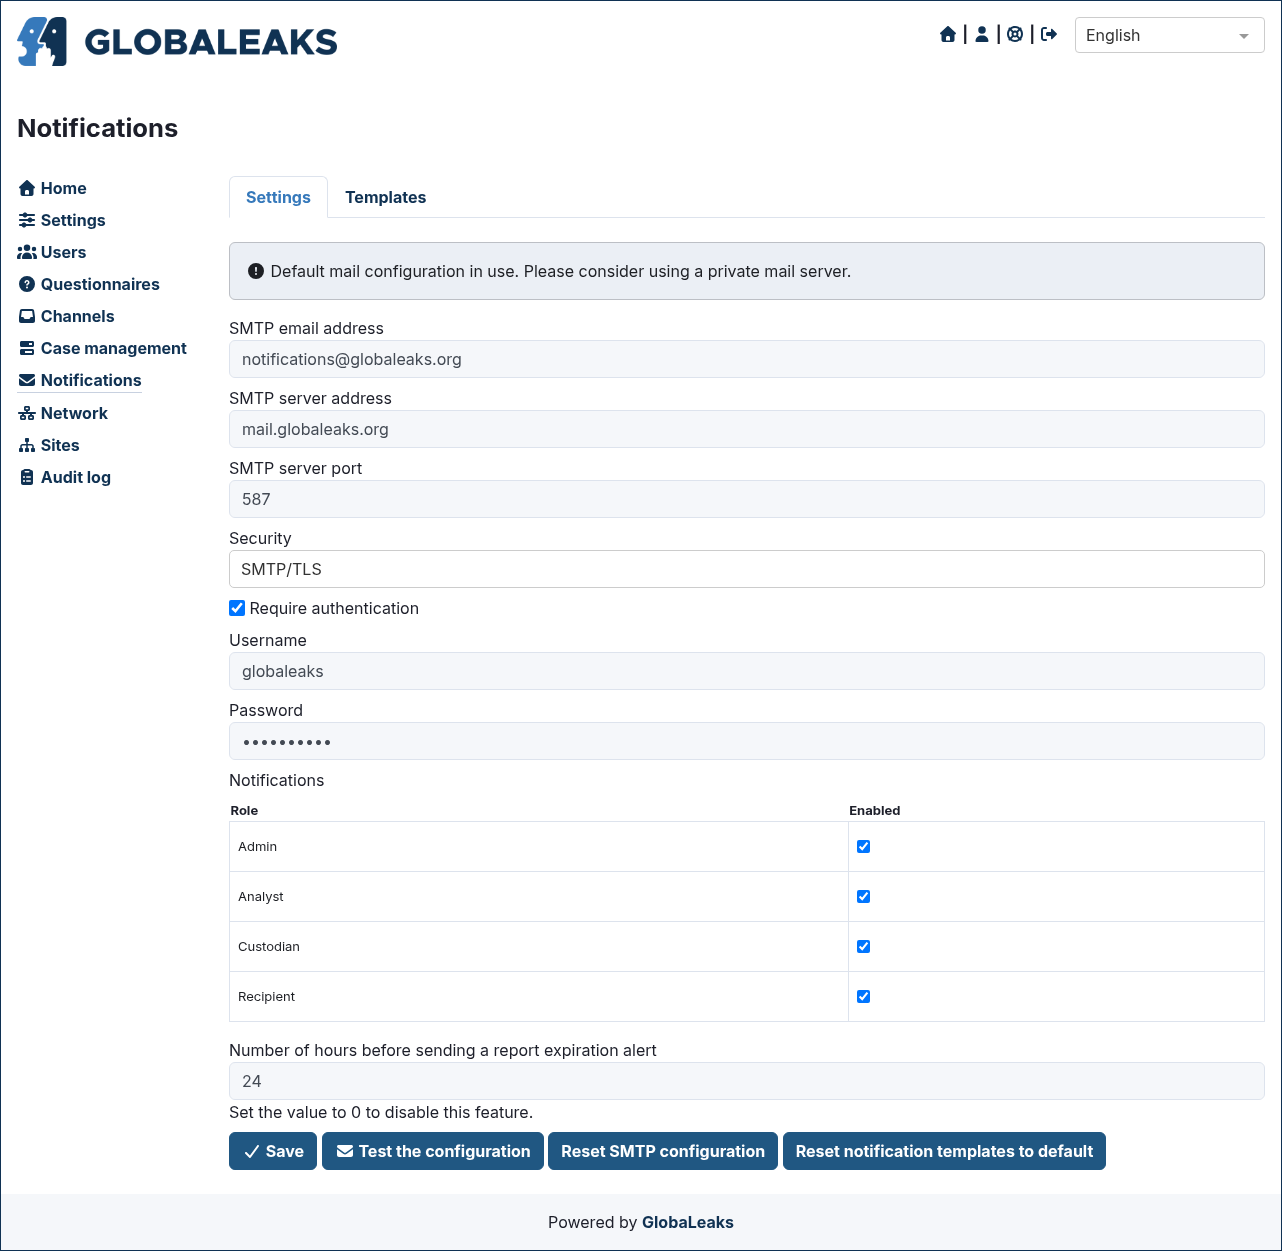This screenshot has width=1282, height=1251.
Task: Toggle Custodian notifications checkbox
Action: [x=864, y=947]
